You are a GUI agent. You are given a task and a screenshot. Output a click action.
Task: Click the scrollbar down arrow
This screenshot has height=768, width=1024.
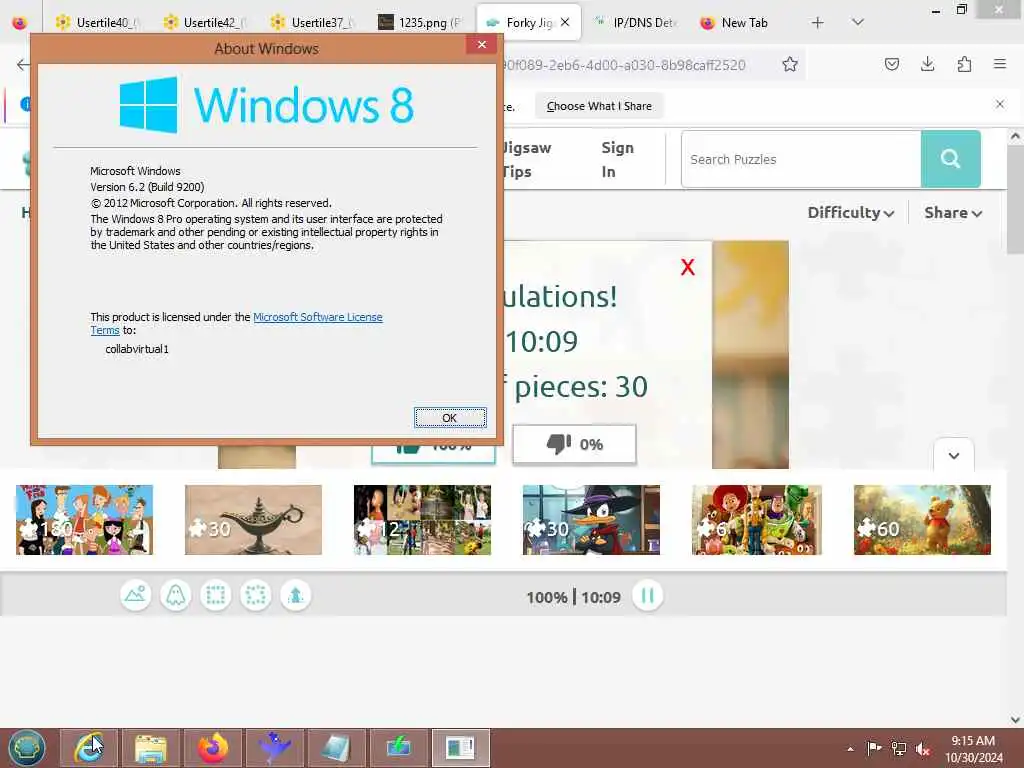click(x=1015, y=720)
